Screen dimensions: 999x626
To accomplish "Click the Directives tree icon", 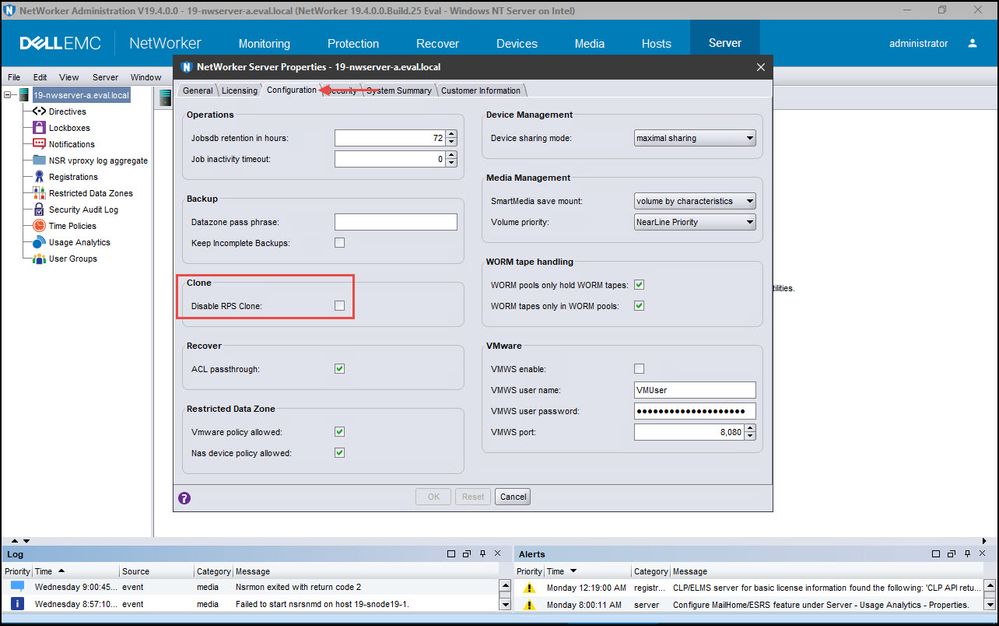I will (x=39, y=111).
